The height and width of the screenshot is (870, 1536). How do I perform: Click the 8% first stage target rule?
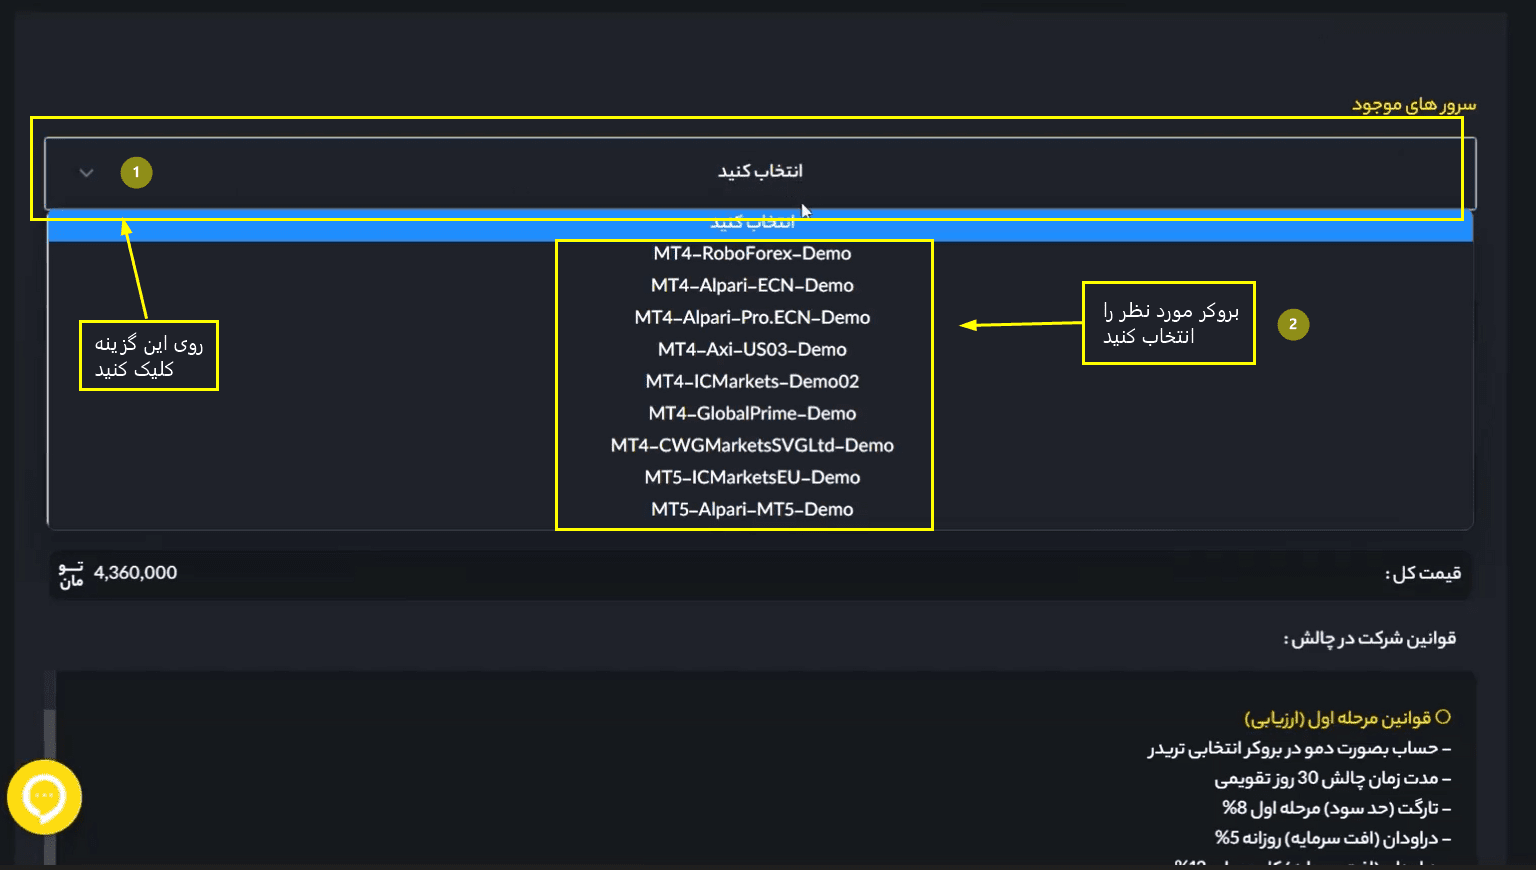point(1336,808)
